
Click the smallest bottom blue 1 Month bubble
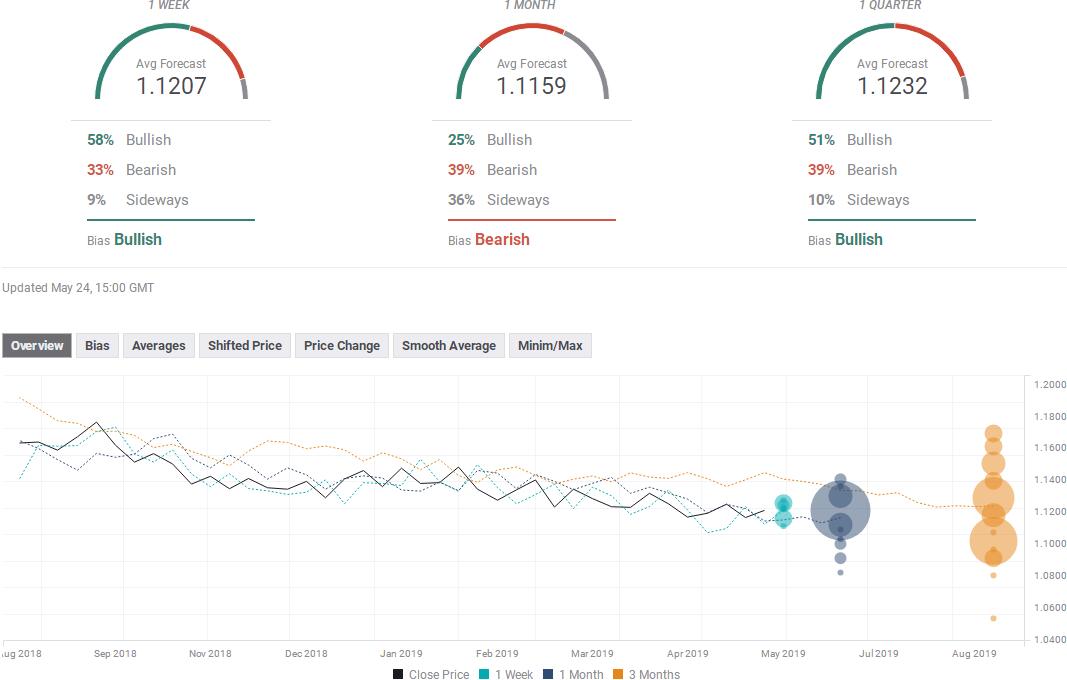pos(840,572)
